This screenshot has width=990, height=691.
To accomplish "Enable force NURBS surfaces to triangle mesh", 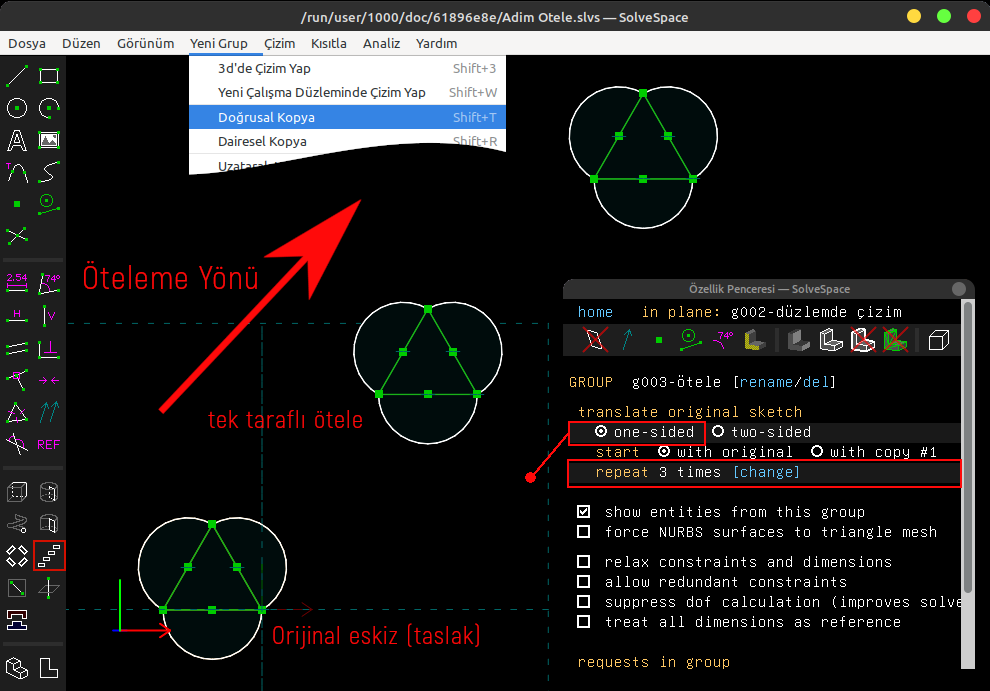I will (584, 532).
